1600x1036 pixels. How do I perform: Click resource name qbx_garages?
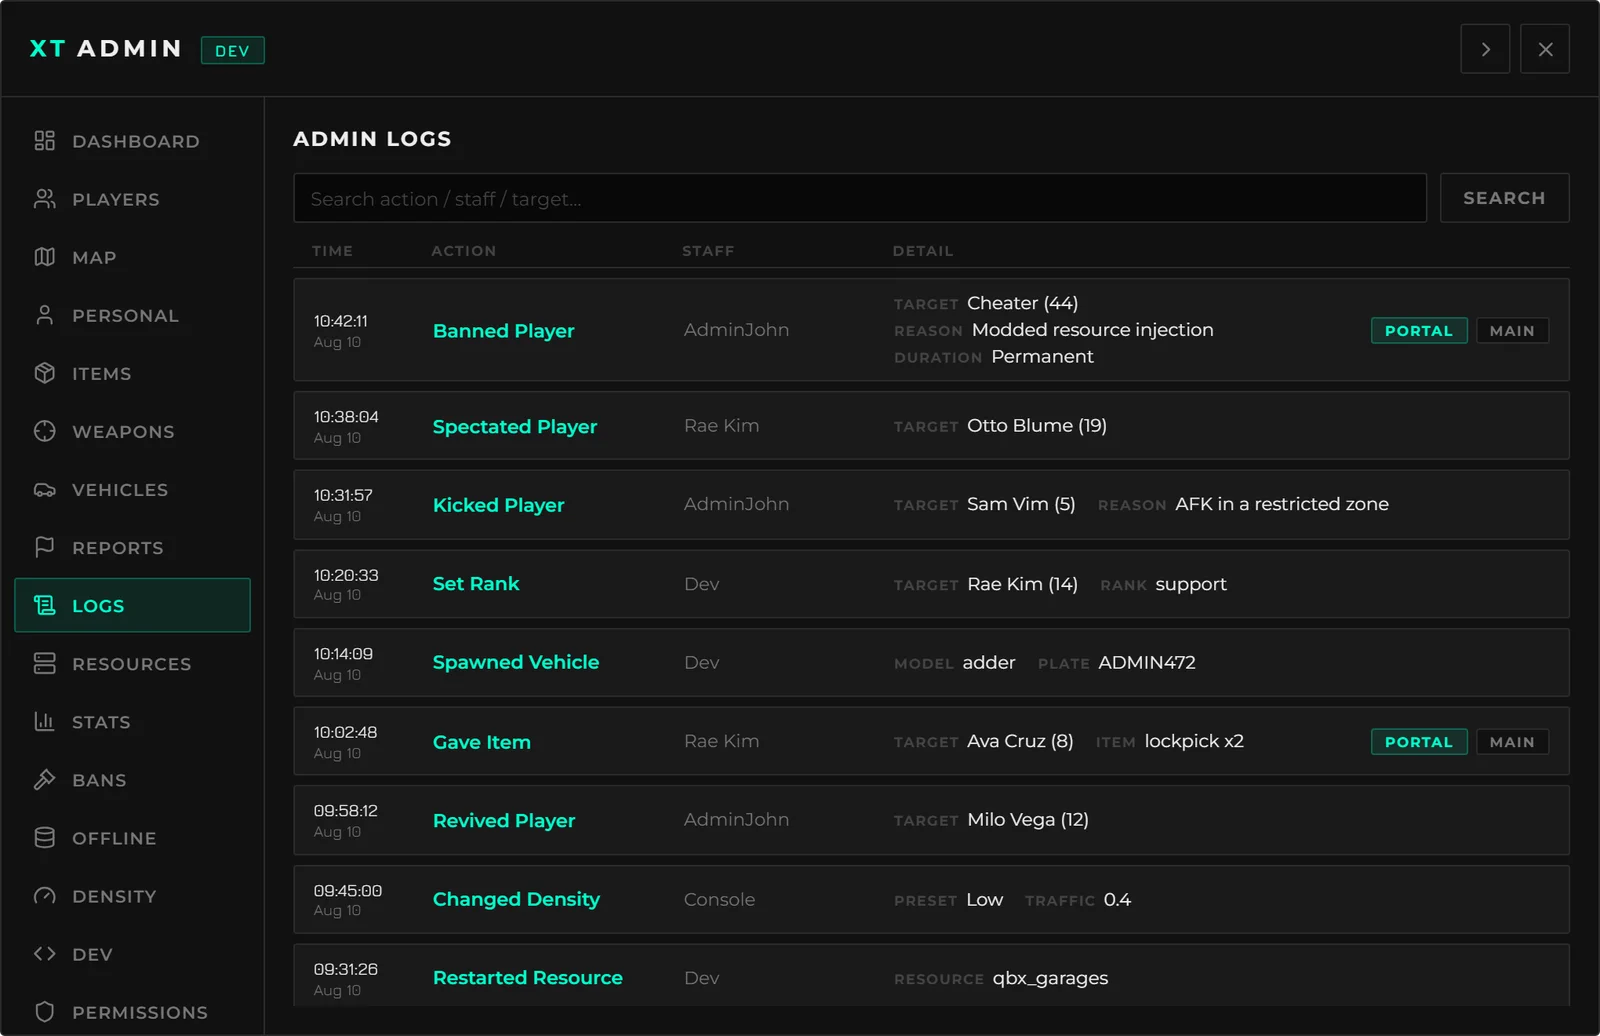tap(1050, 978)
